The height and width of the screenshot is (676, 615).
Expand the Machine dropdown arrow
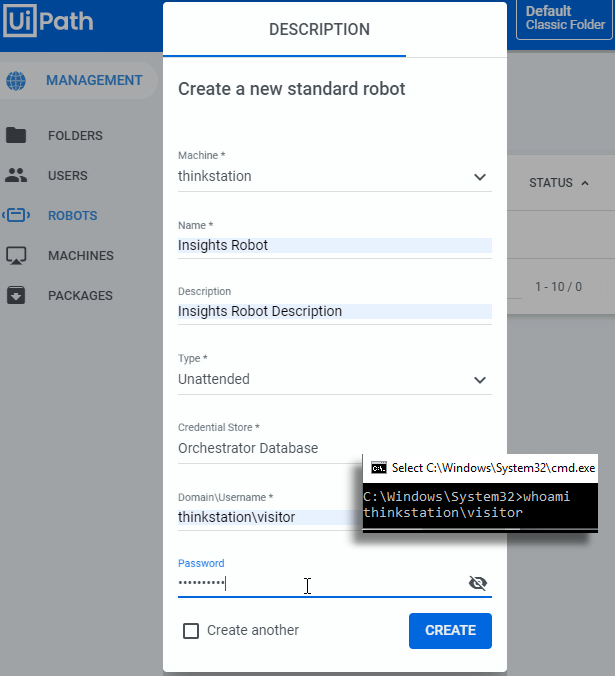[x=479, y=177]
